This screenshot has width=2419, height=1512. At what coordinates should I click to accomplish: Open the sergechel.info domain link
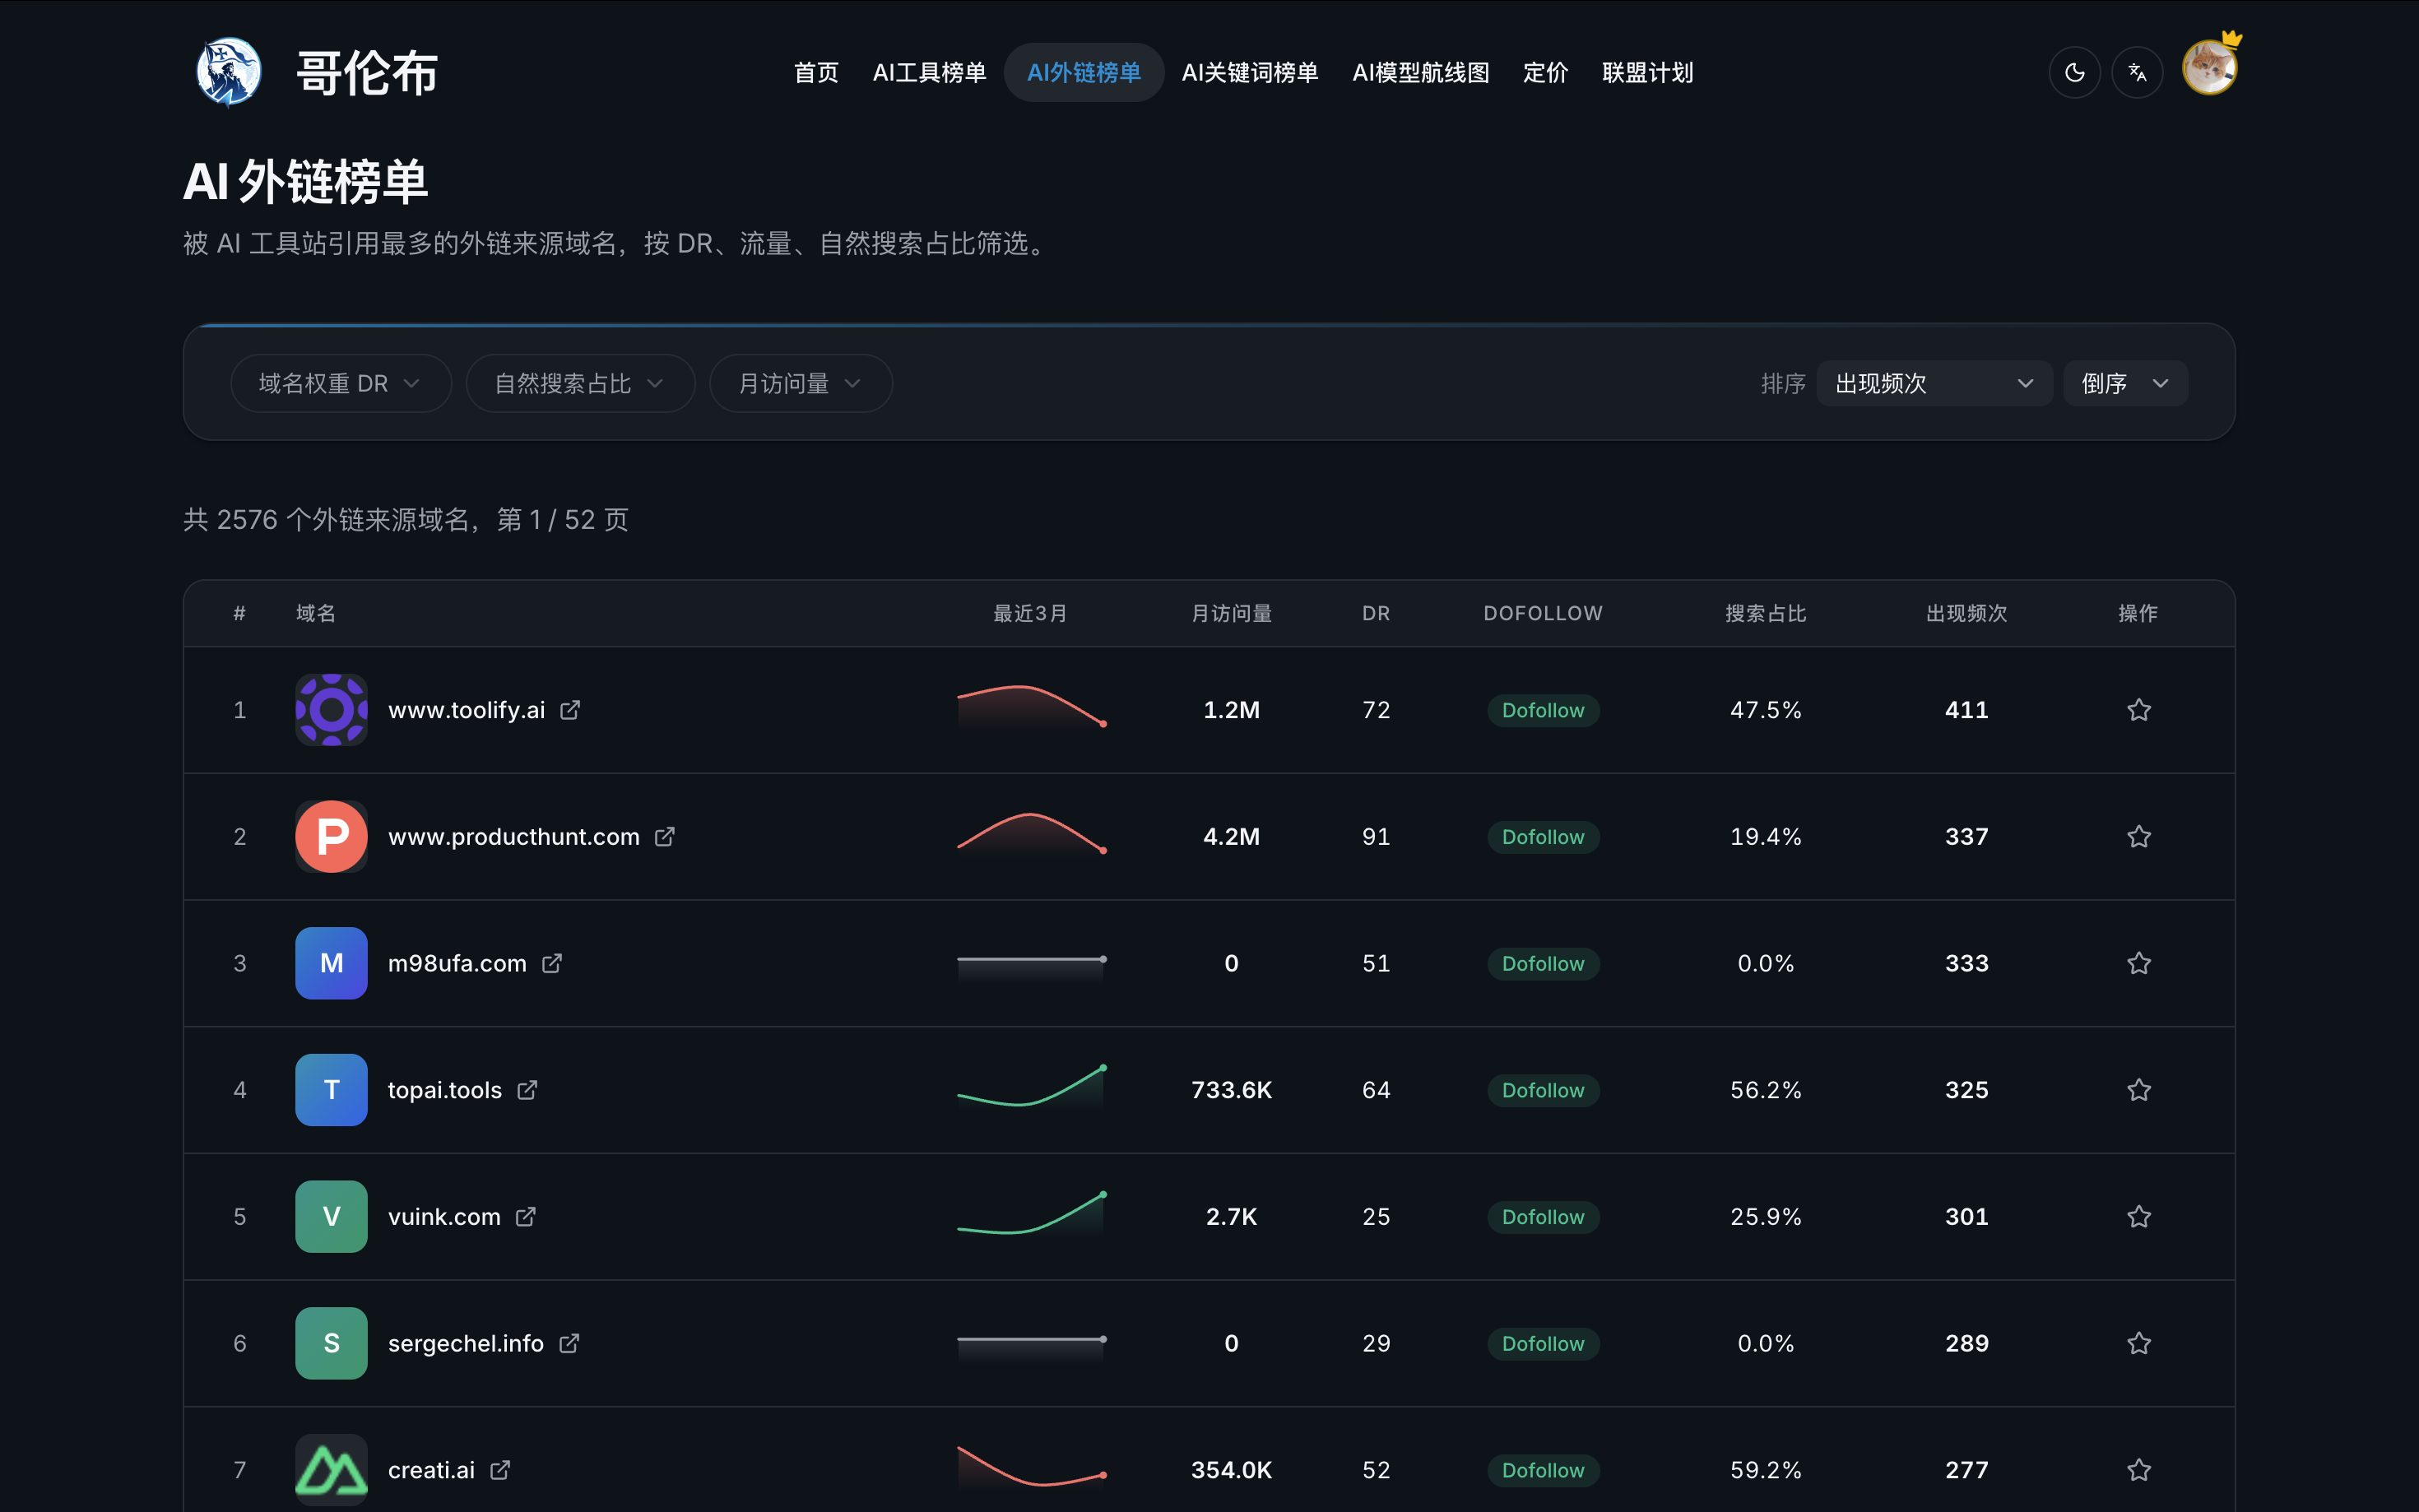[466, 1343]
